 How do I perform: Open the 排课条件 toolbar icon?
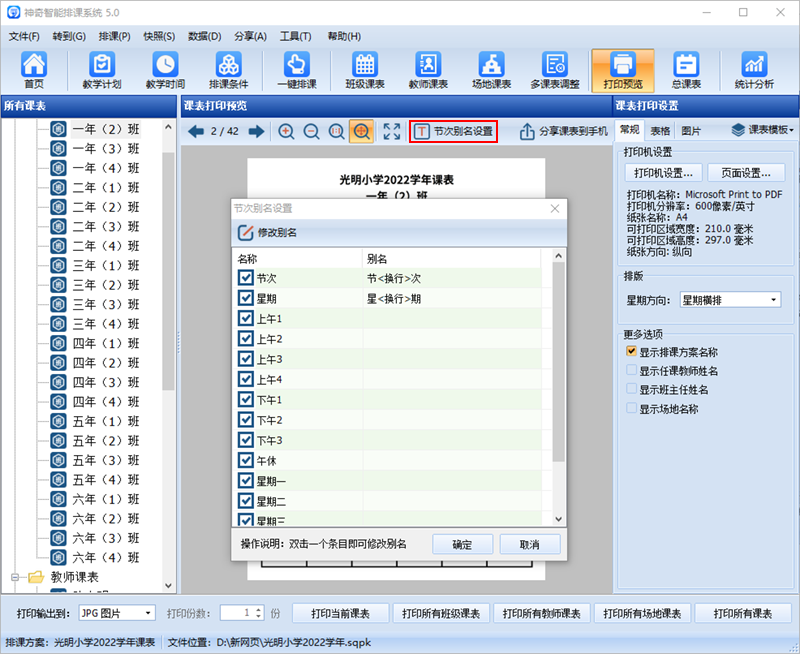point(228,70)
